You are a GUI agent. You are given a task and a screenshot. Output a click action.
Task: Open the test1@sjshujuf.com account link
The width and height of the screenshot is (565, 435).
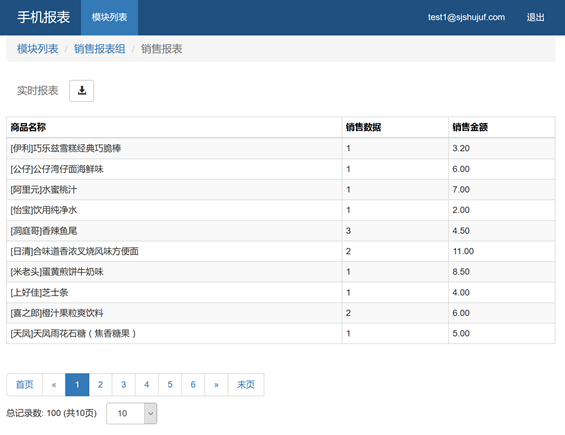tap(466, 17)
